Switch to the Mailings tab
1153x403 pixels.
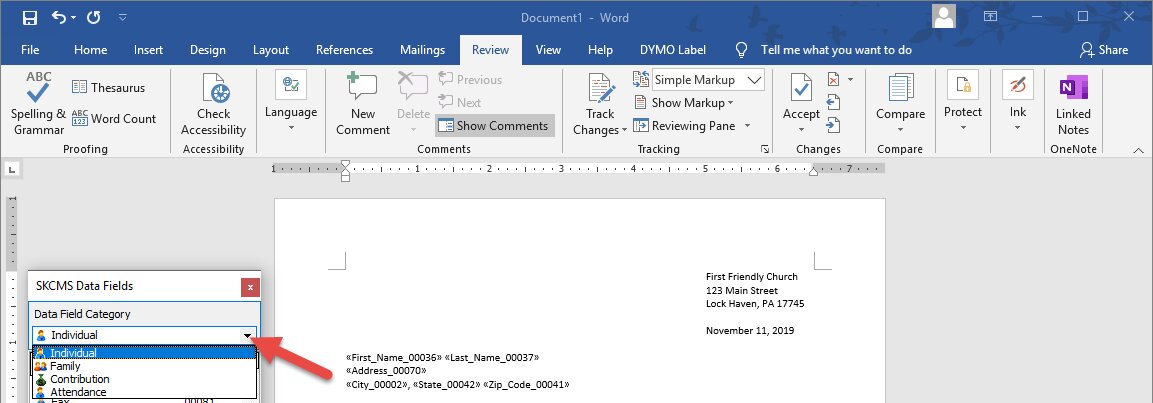coord(422,50)
